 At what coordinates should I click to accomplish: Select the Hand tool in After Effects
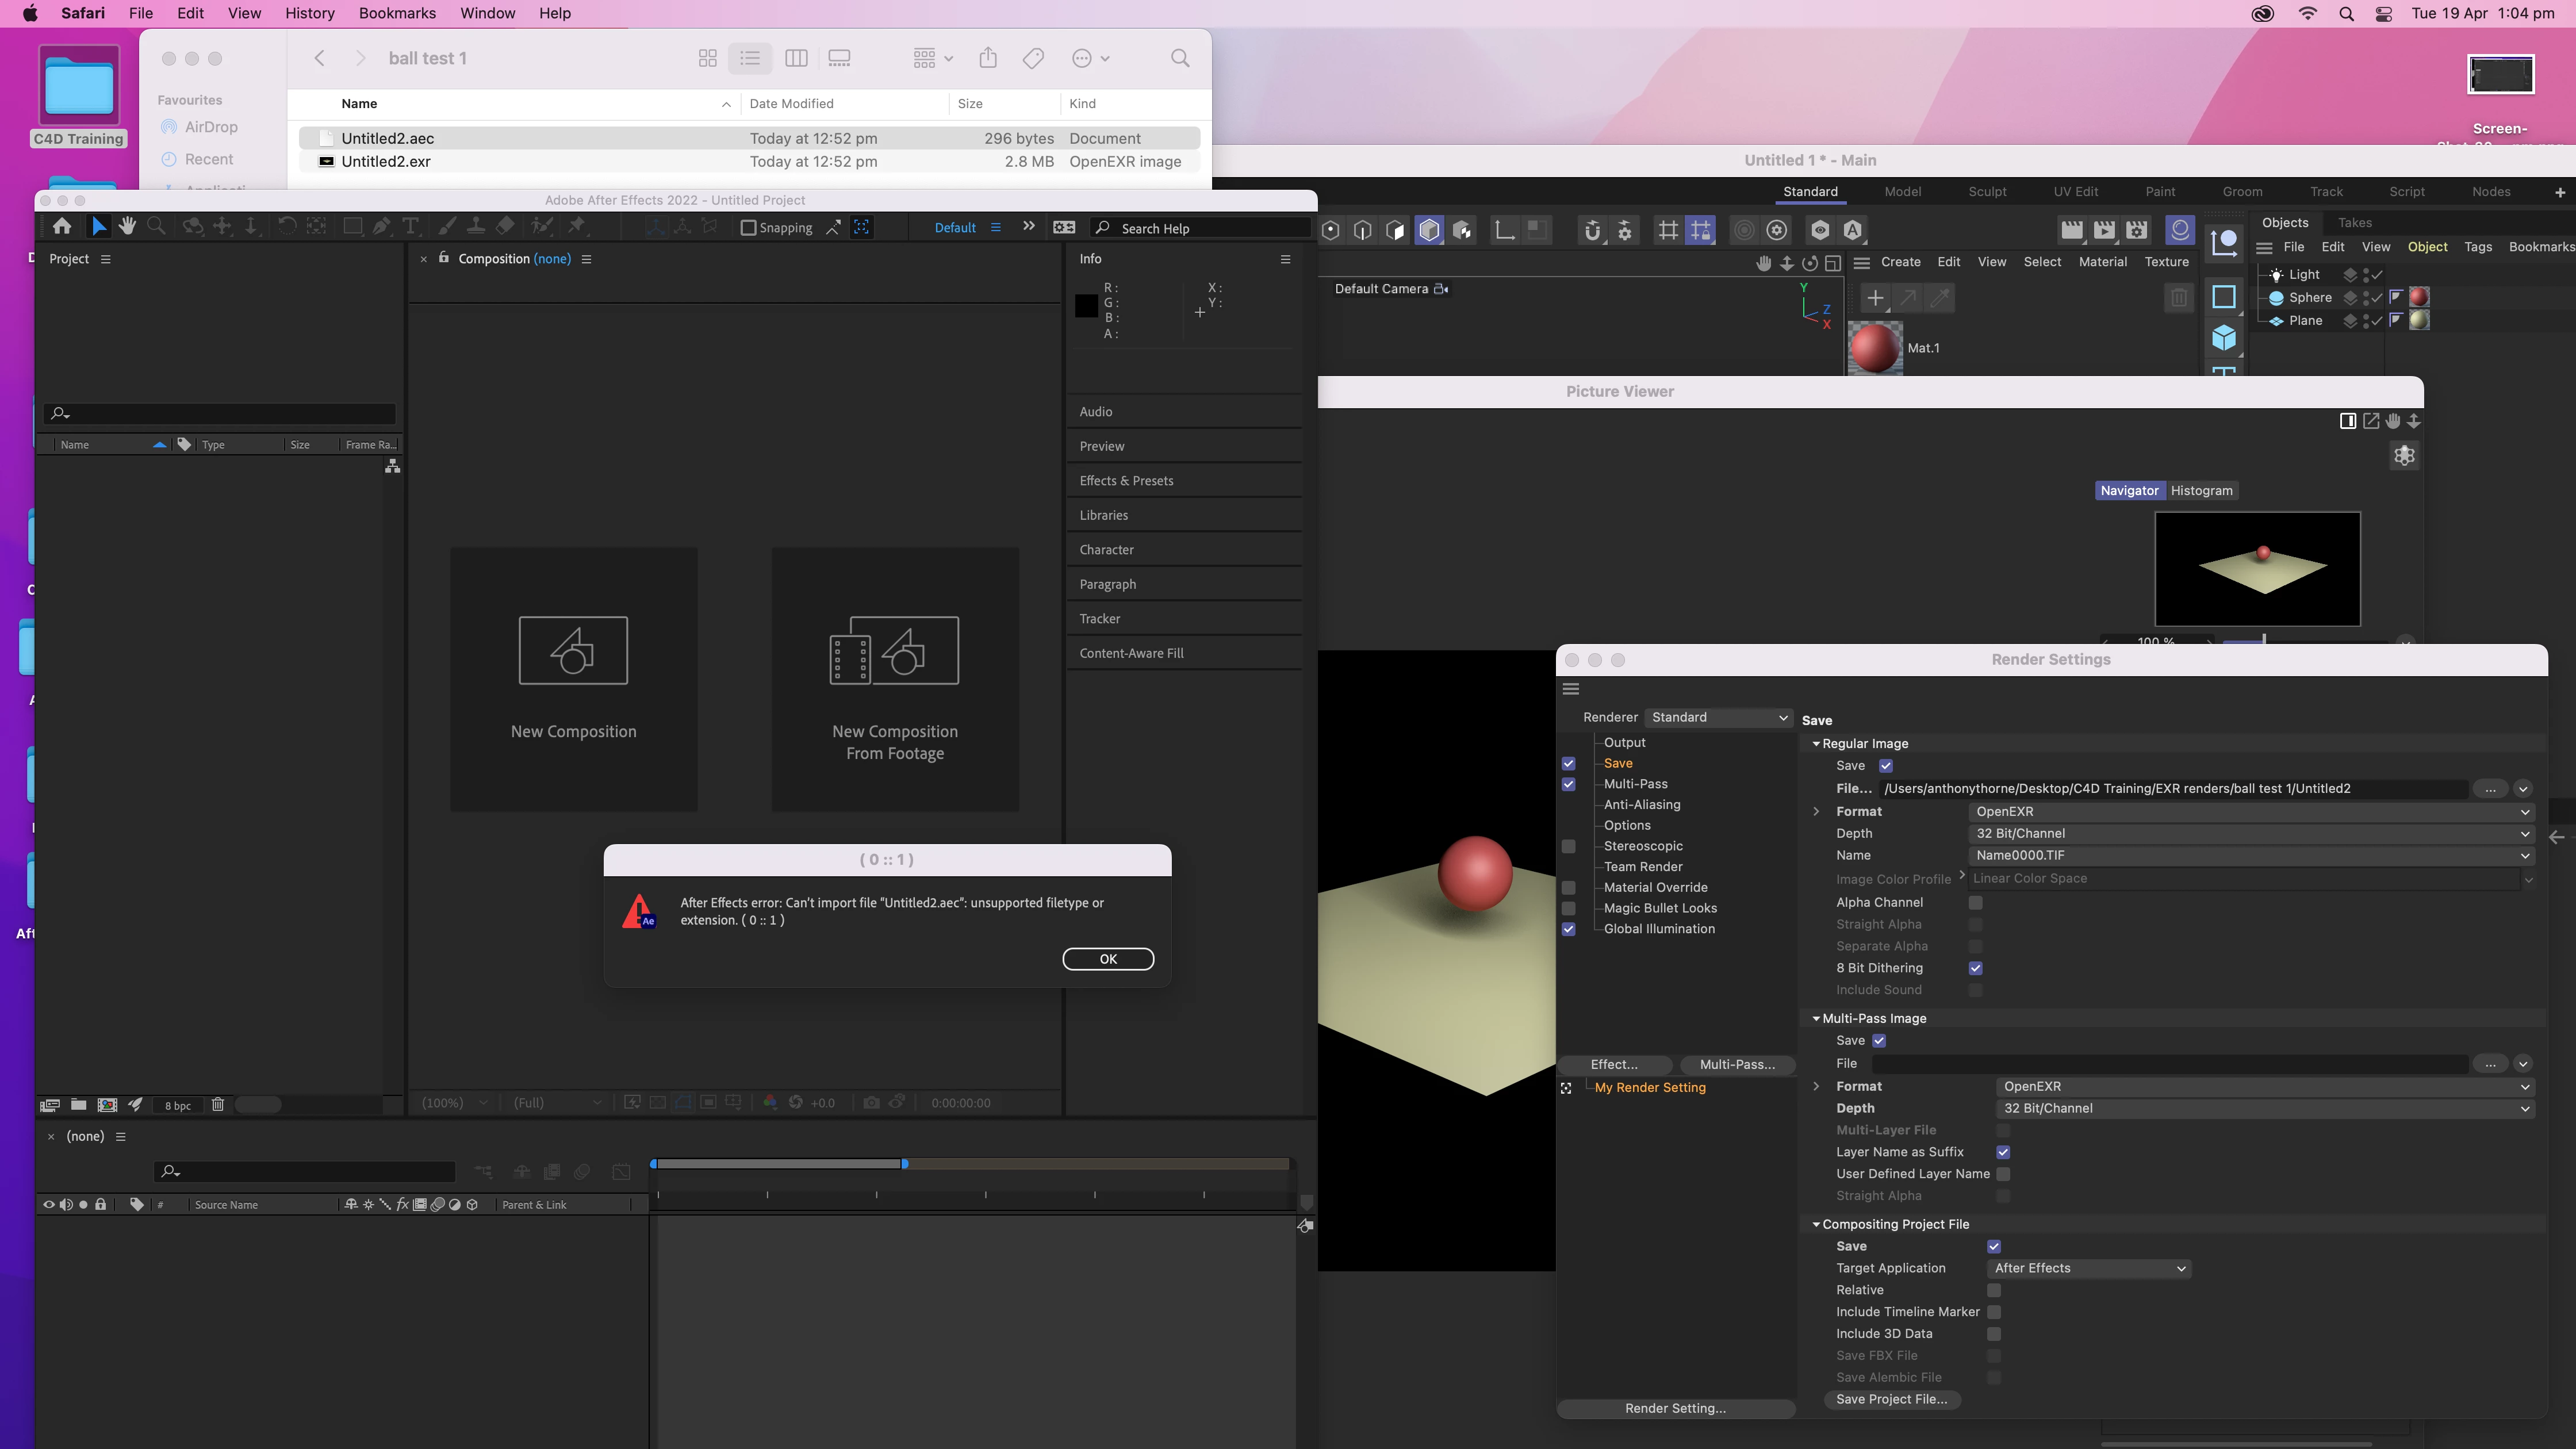click(x=127, y=227)
